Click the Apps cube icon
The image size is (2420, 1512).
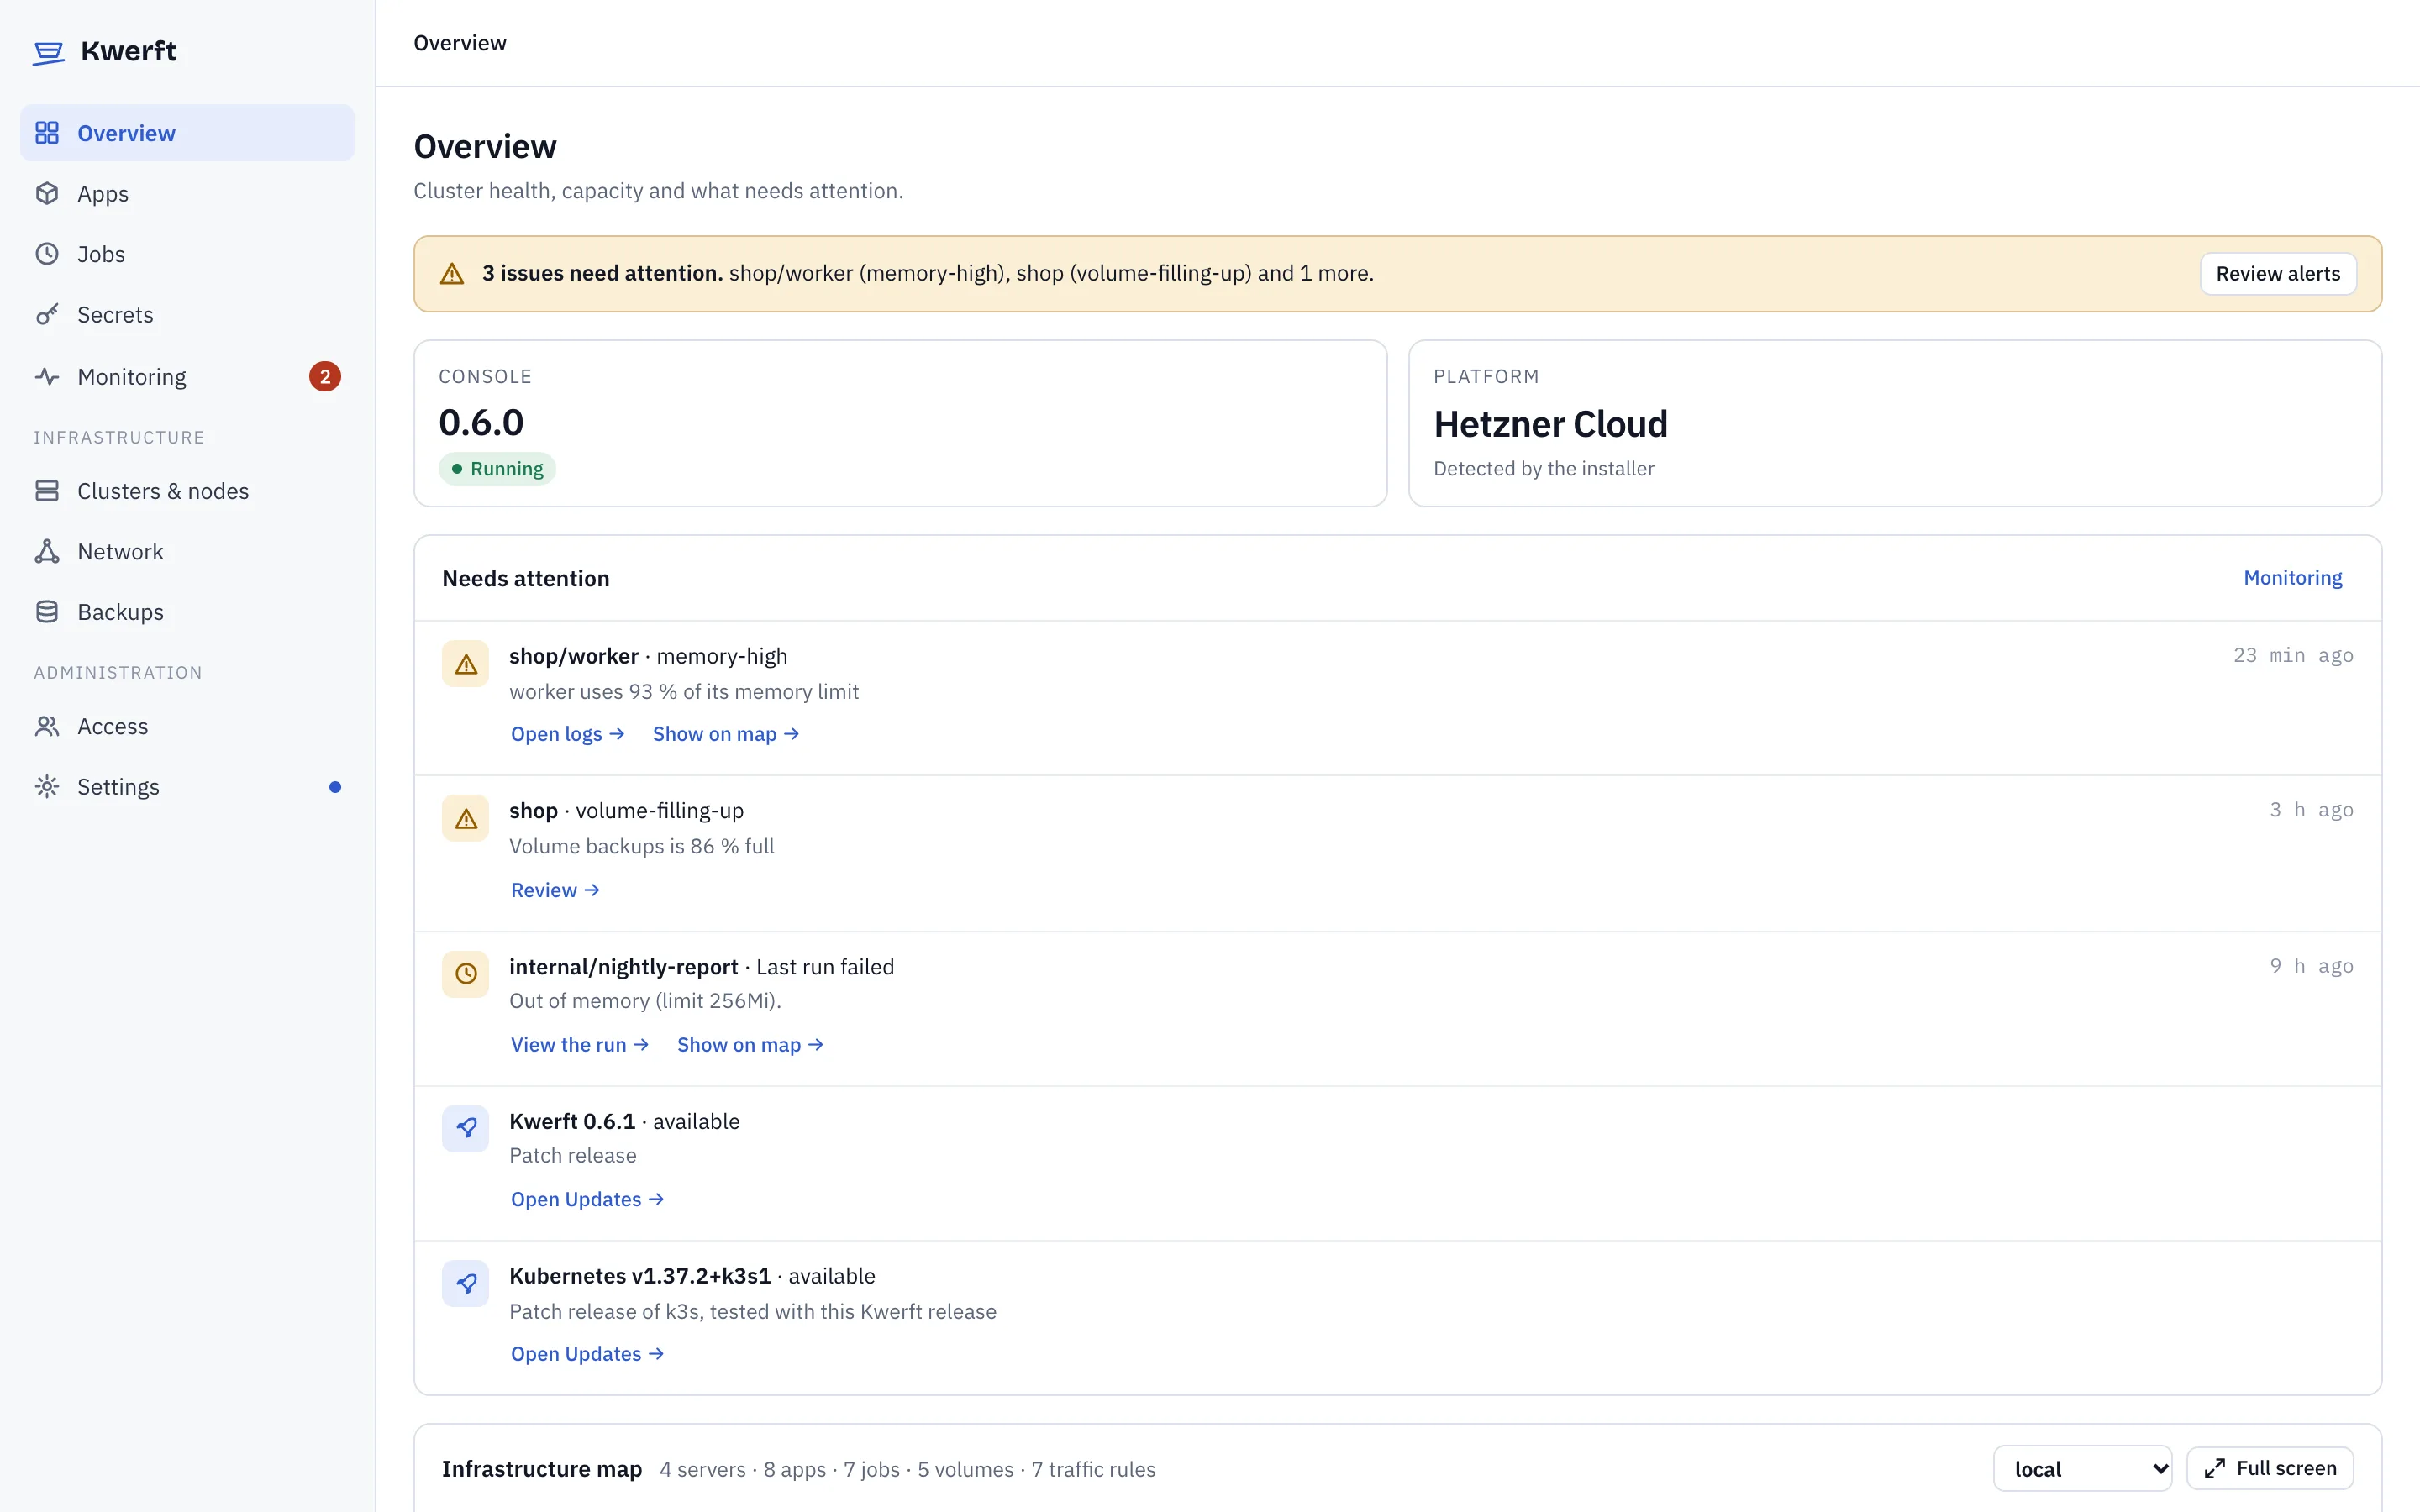(x=47, y=193)
